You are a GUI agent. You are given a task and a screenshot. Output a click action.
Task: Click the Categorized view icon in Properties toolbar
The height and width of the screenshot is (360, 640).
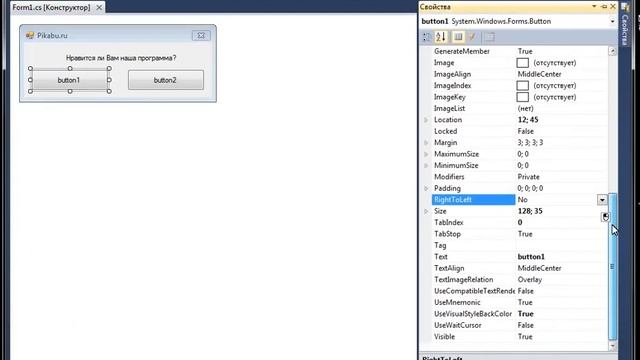tap(427, 37)
